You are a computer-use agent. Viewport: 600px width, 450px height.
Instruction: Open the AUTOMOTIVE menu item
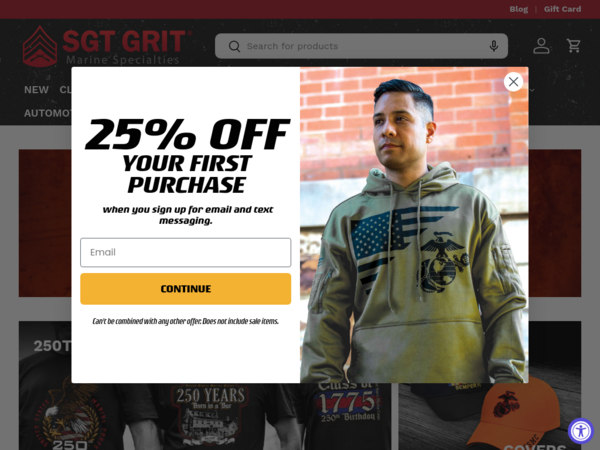click(x=47, y=113)
